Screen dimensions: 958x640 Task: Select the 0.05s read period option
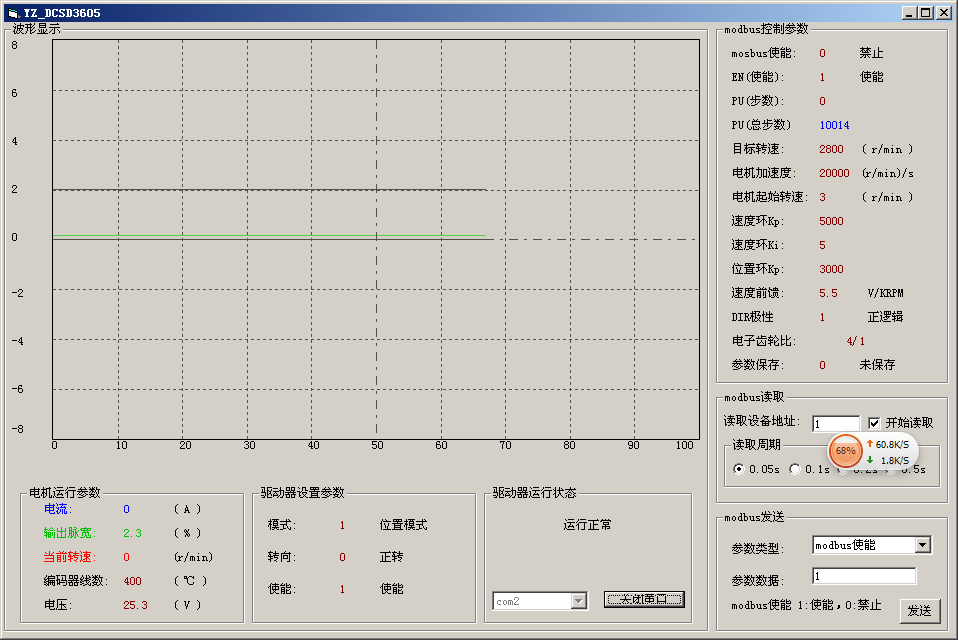pos(739,468)
